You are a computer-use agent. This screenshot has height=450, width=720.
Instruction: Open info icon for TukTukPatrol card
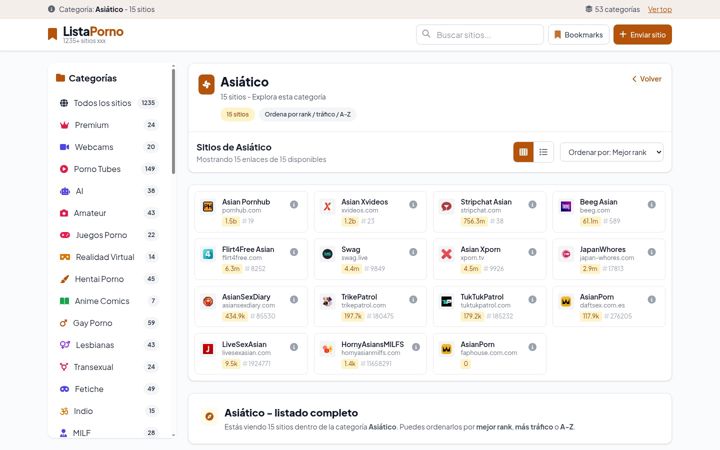point(532,299)
